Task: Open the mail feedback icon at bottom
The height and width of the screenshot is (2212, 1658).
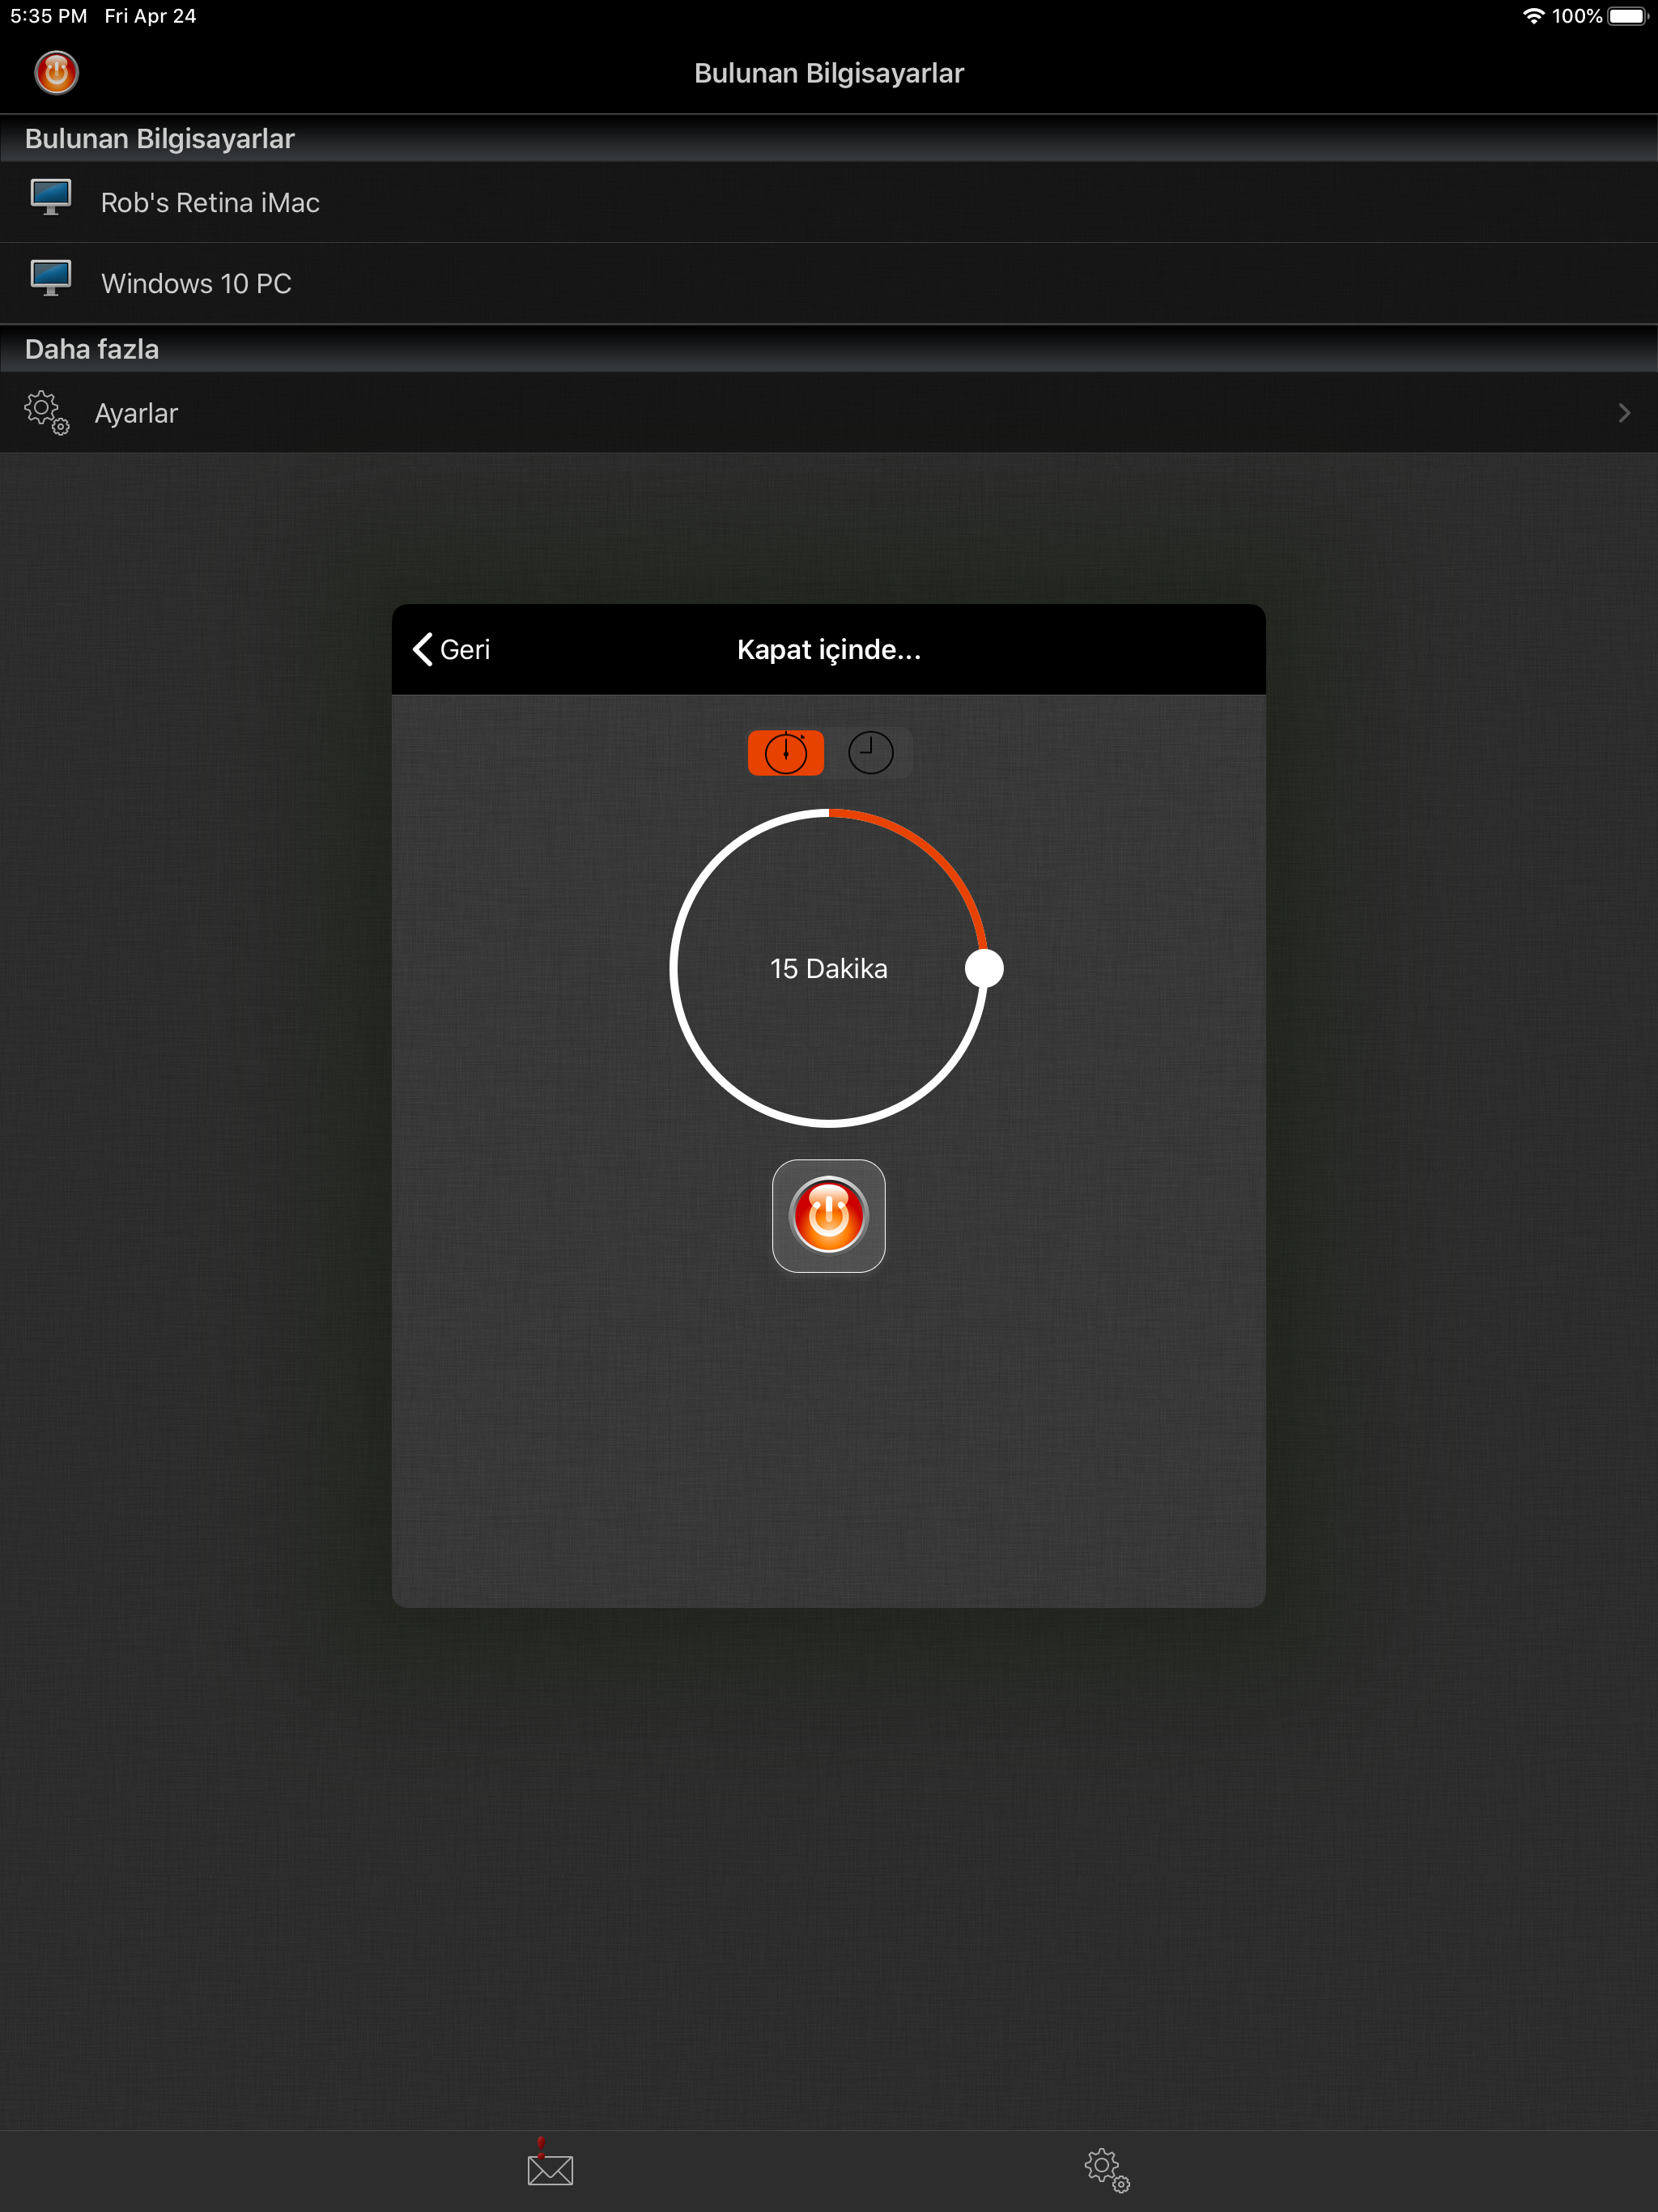Action: click(549, 2167)
